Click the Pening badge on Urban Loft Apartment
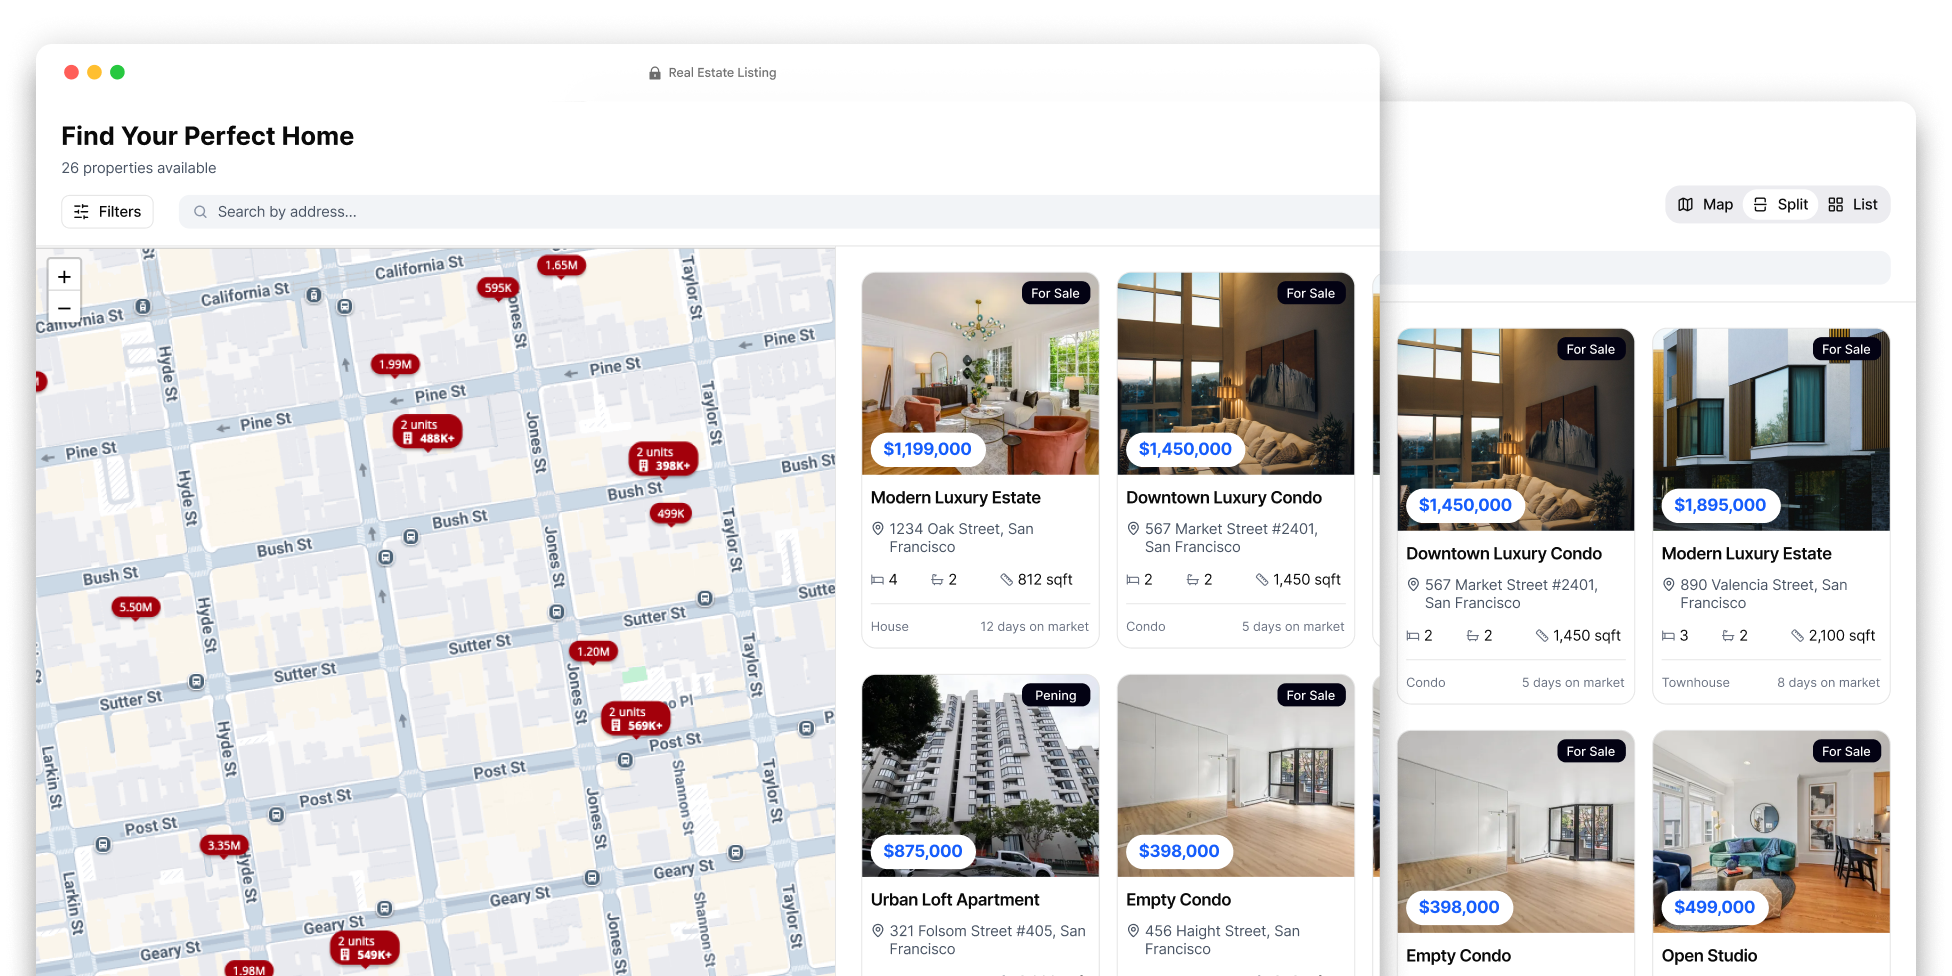This screenshot has width=1952, height=976. pos(1056,696)
